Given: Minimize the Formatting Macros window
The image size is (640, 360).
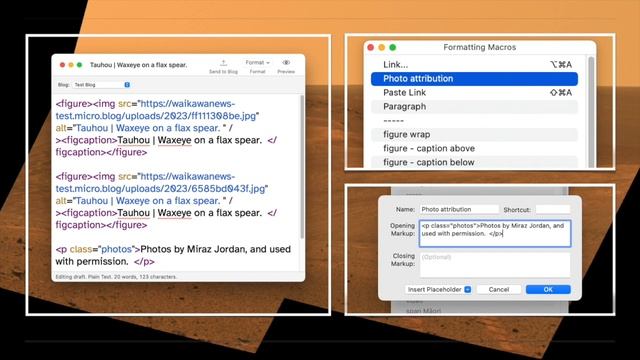Looking at the screenshot, I should tap(382, 47).
